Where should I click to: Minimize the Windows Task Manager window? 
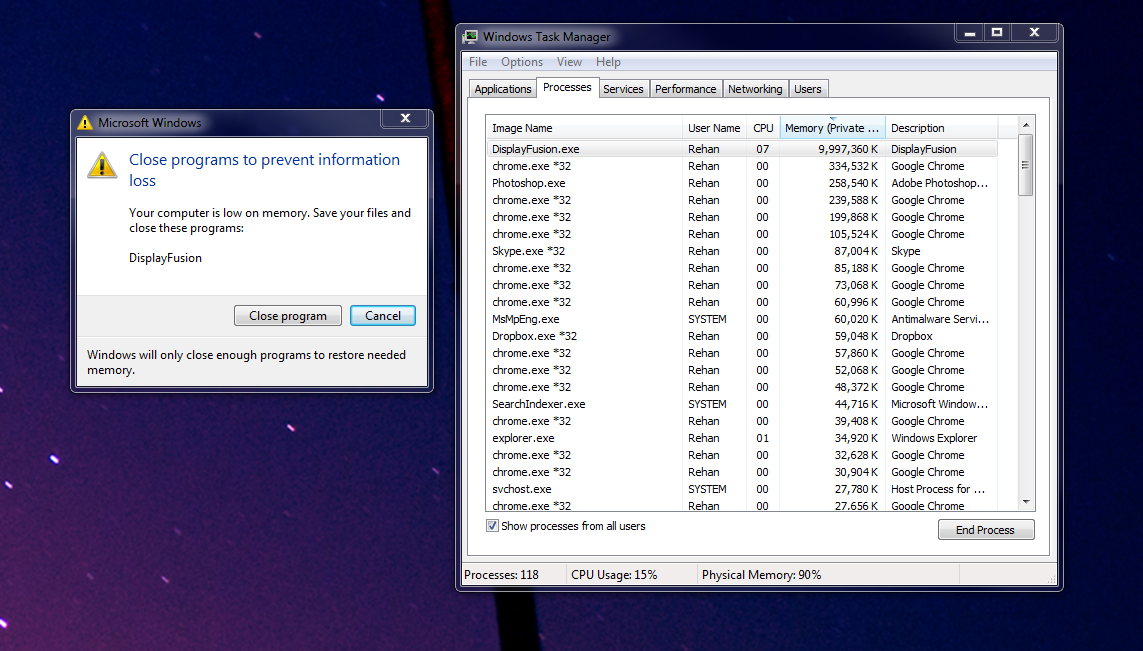967,33
